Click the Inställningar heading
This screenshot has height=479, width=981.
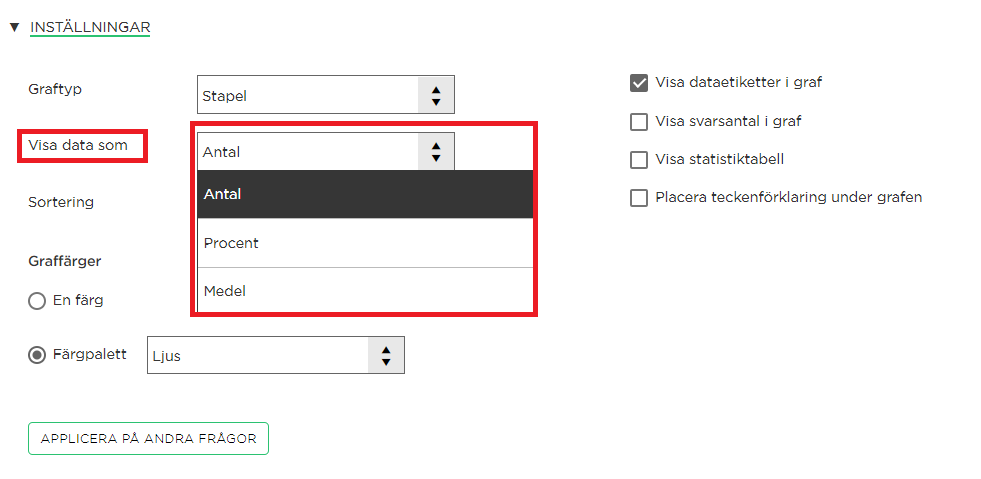point(90,28)
